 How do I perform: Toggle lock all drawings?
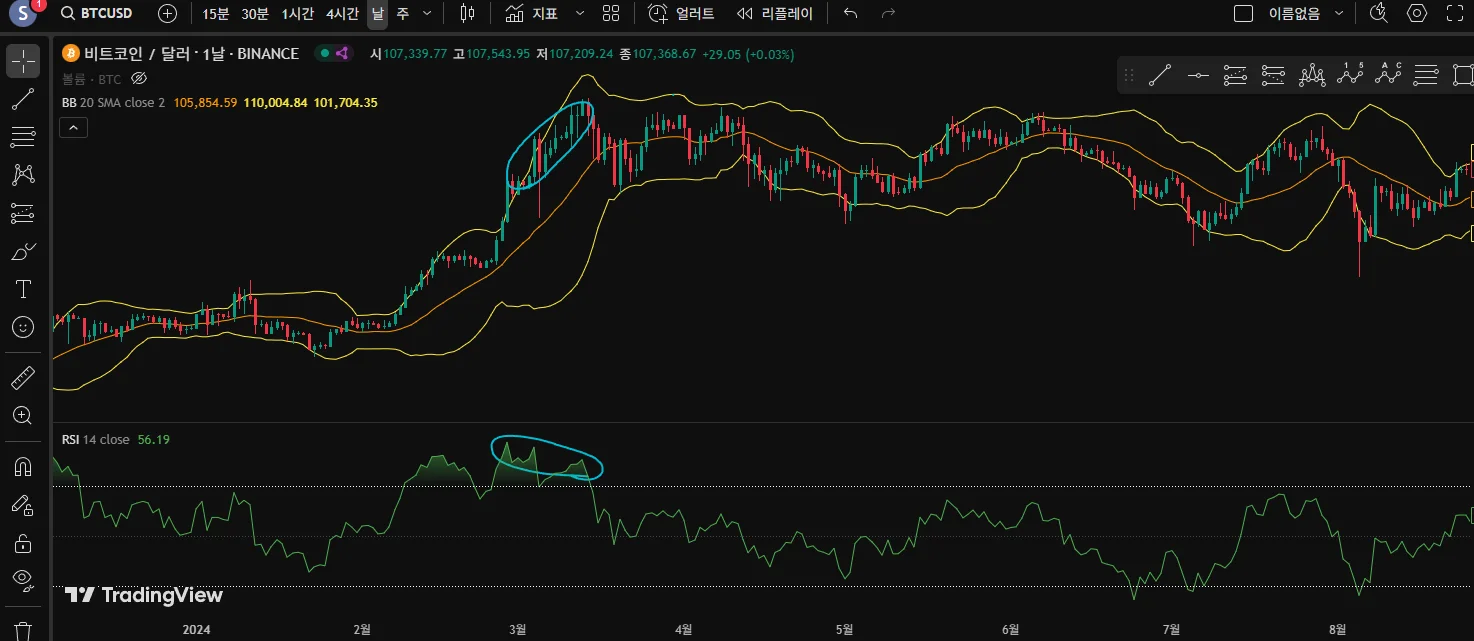[23, 543]
